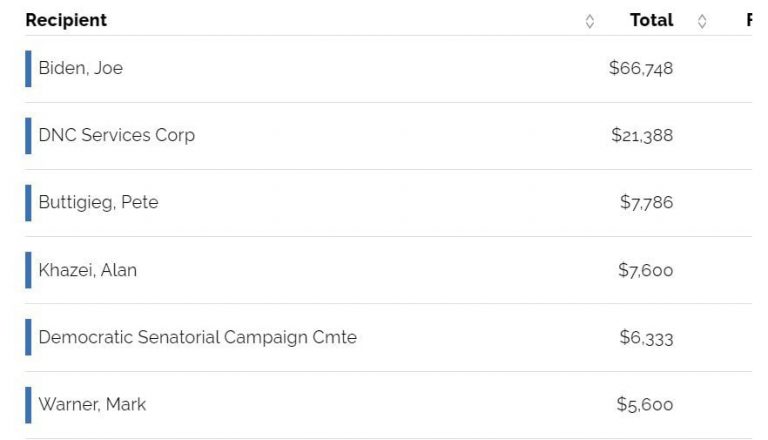
Task: Sort table by Recipient column arrows
Action: 590,21
